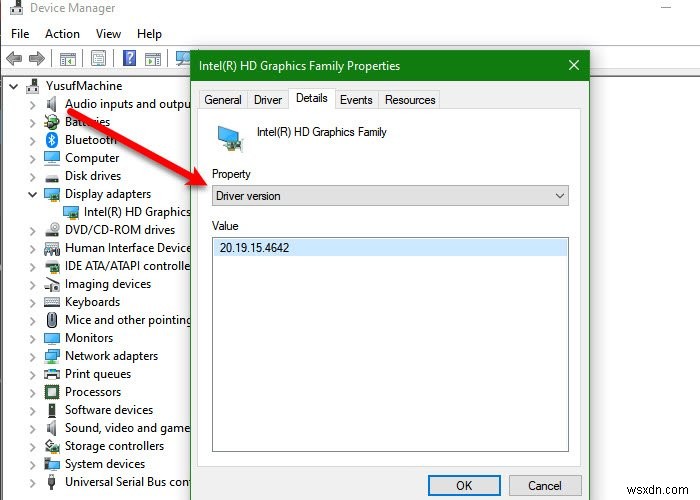Expand the System devices category arrow

(x=33, y=464)
